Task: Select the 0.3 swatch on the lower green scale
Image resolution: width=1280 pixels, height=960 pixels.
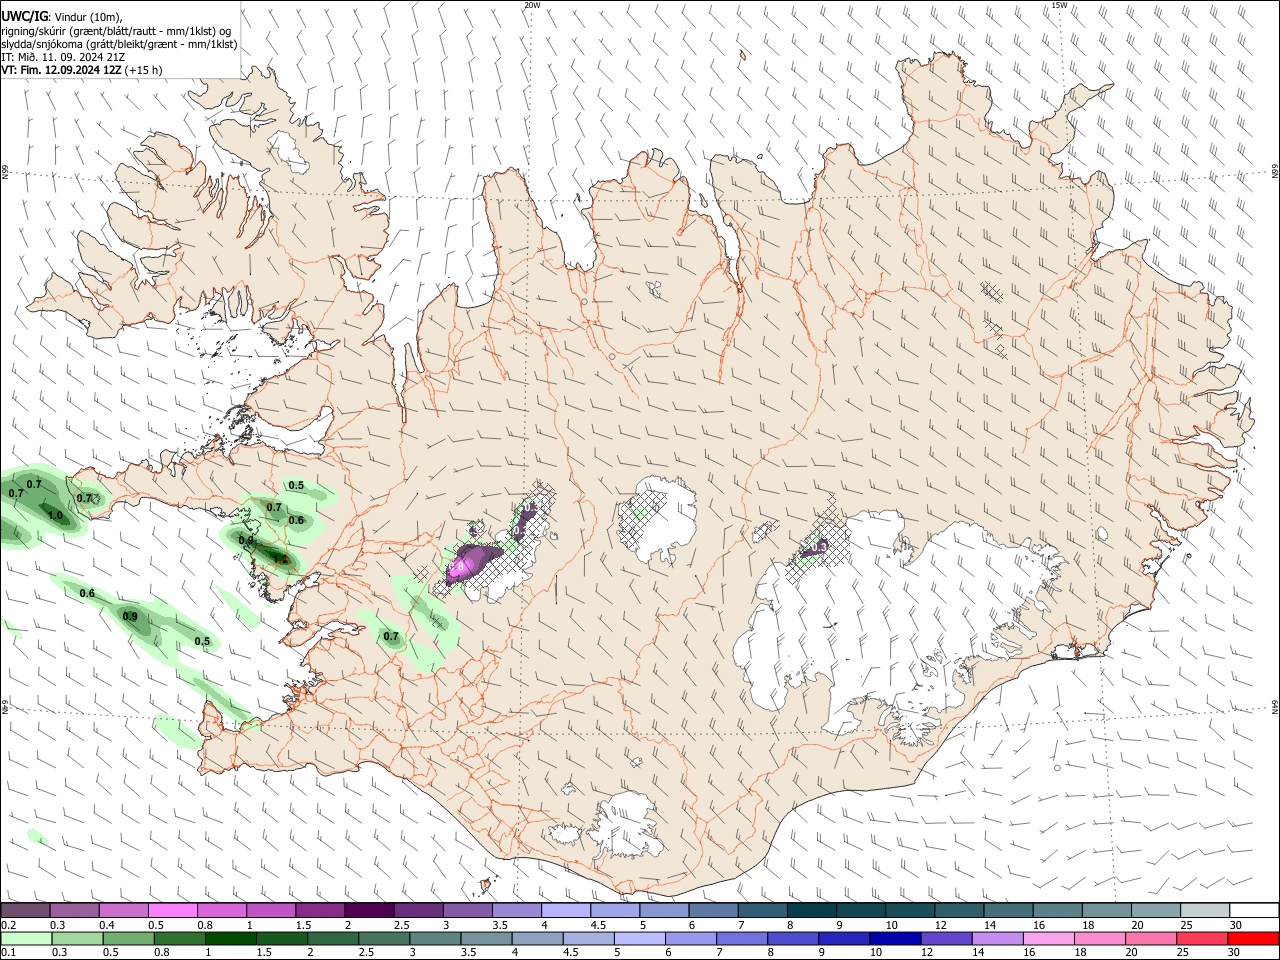Action: point(77,938)
